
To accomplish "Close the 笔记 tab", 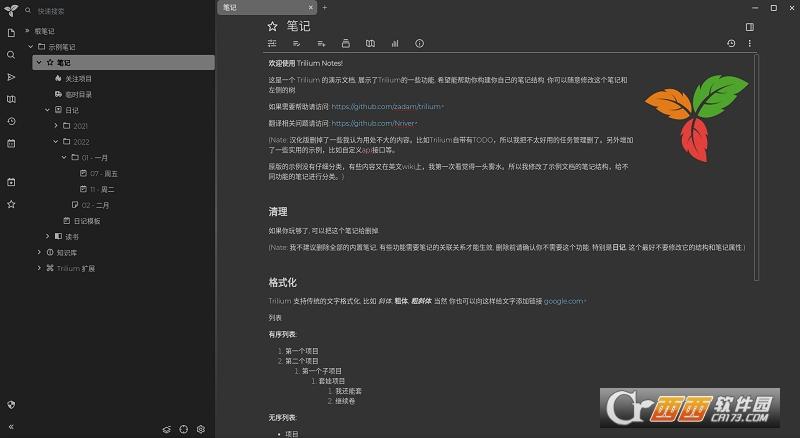I will 310,8.
